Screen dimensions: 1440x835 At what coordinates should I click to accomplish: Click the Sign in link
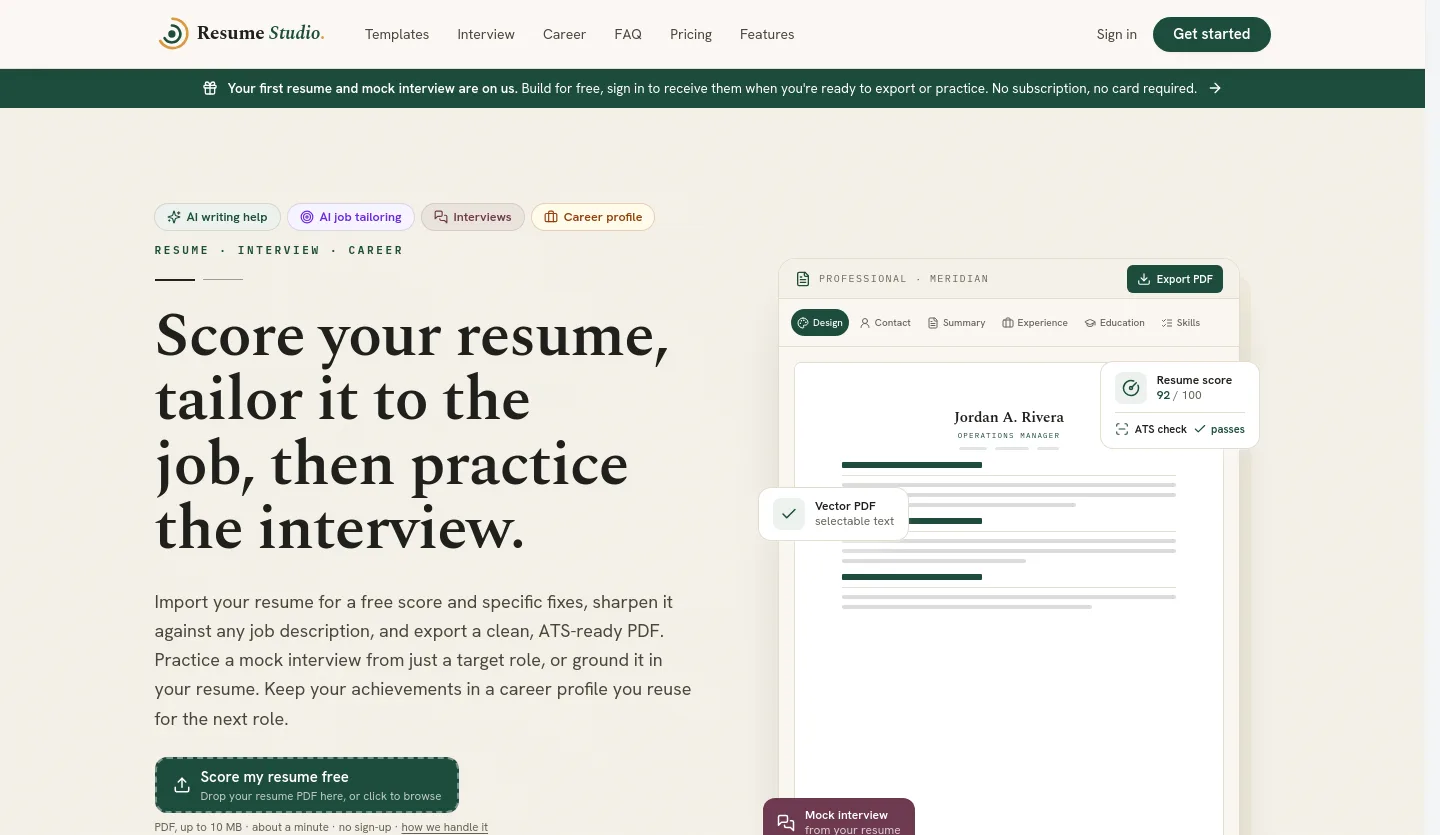(x=1116, y=34)
